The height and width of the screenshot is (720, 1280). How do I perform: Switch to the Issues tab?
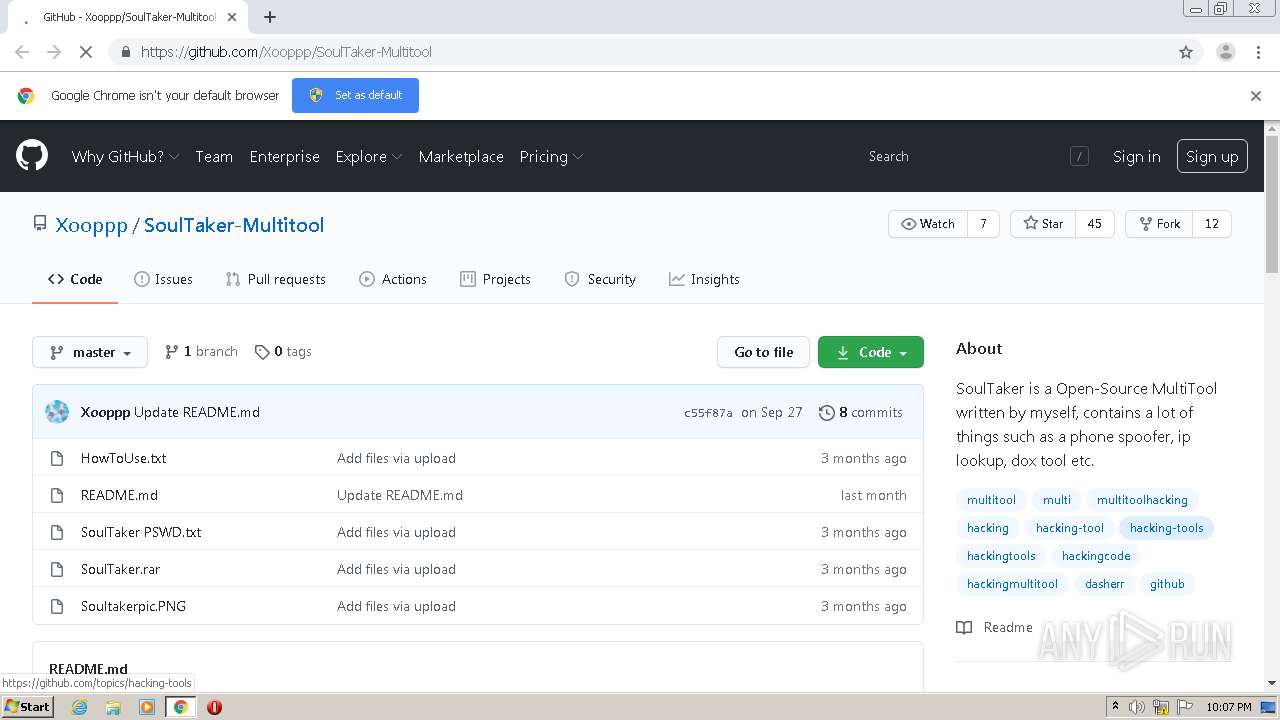[x=163, y=279]
